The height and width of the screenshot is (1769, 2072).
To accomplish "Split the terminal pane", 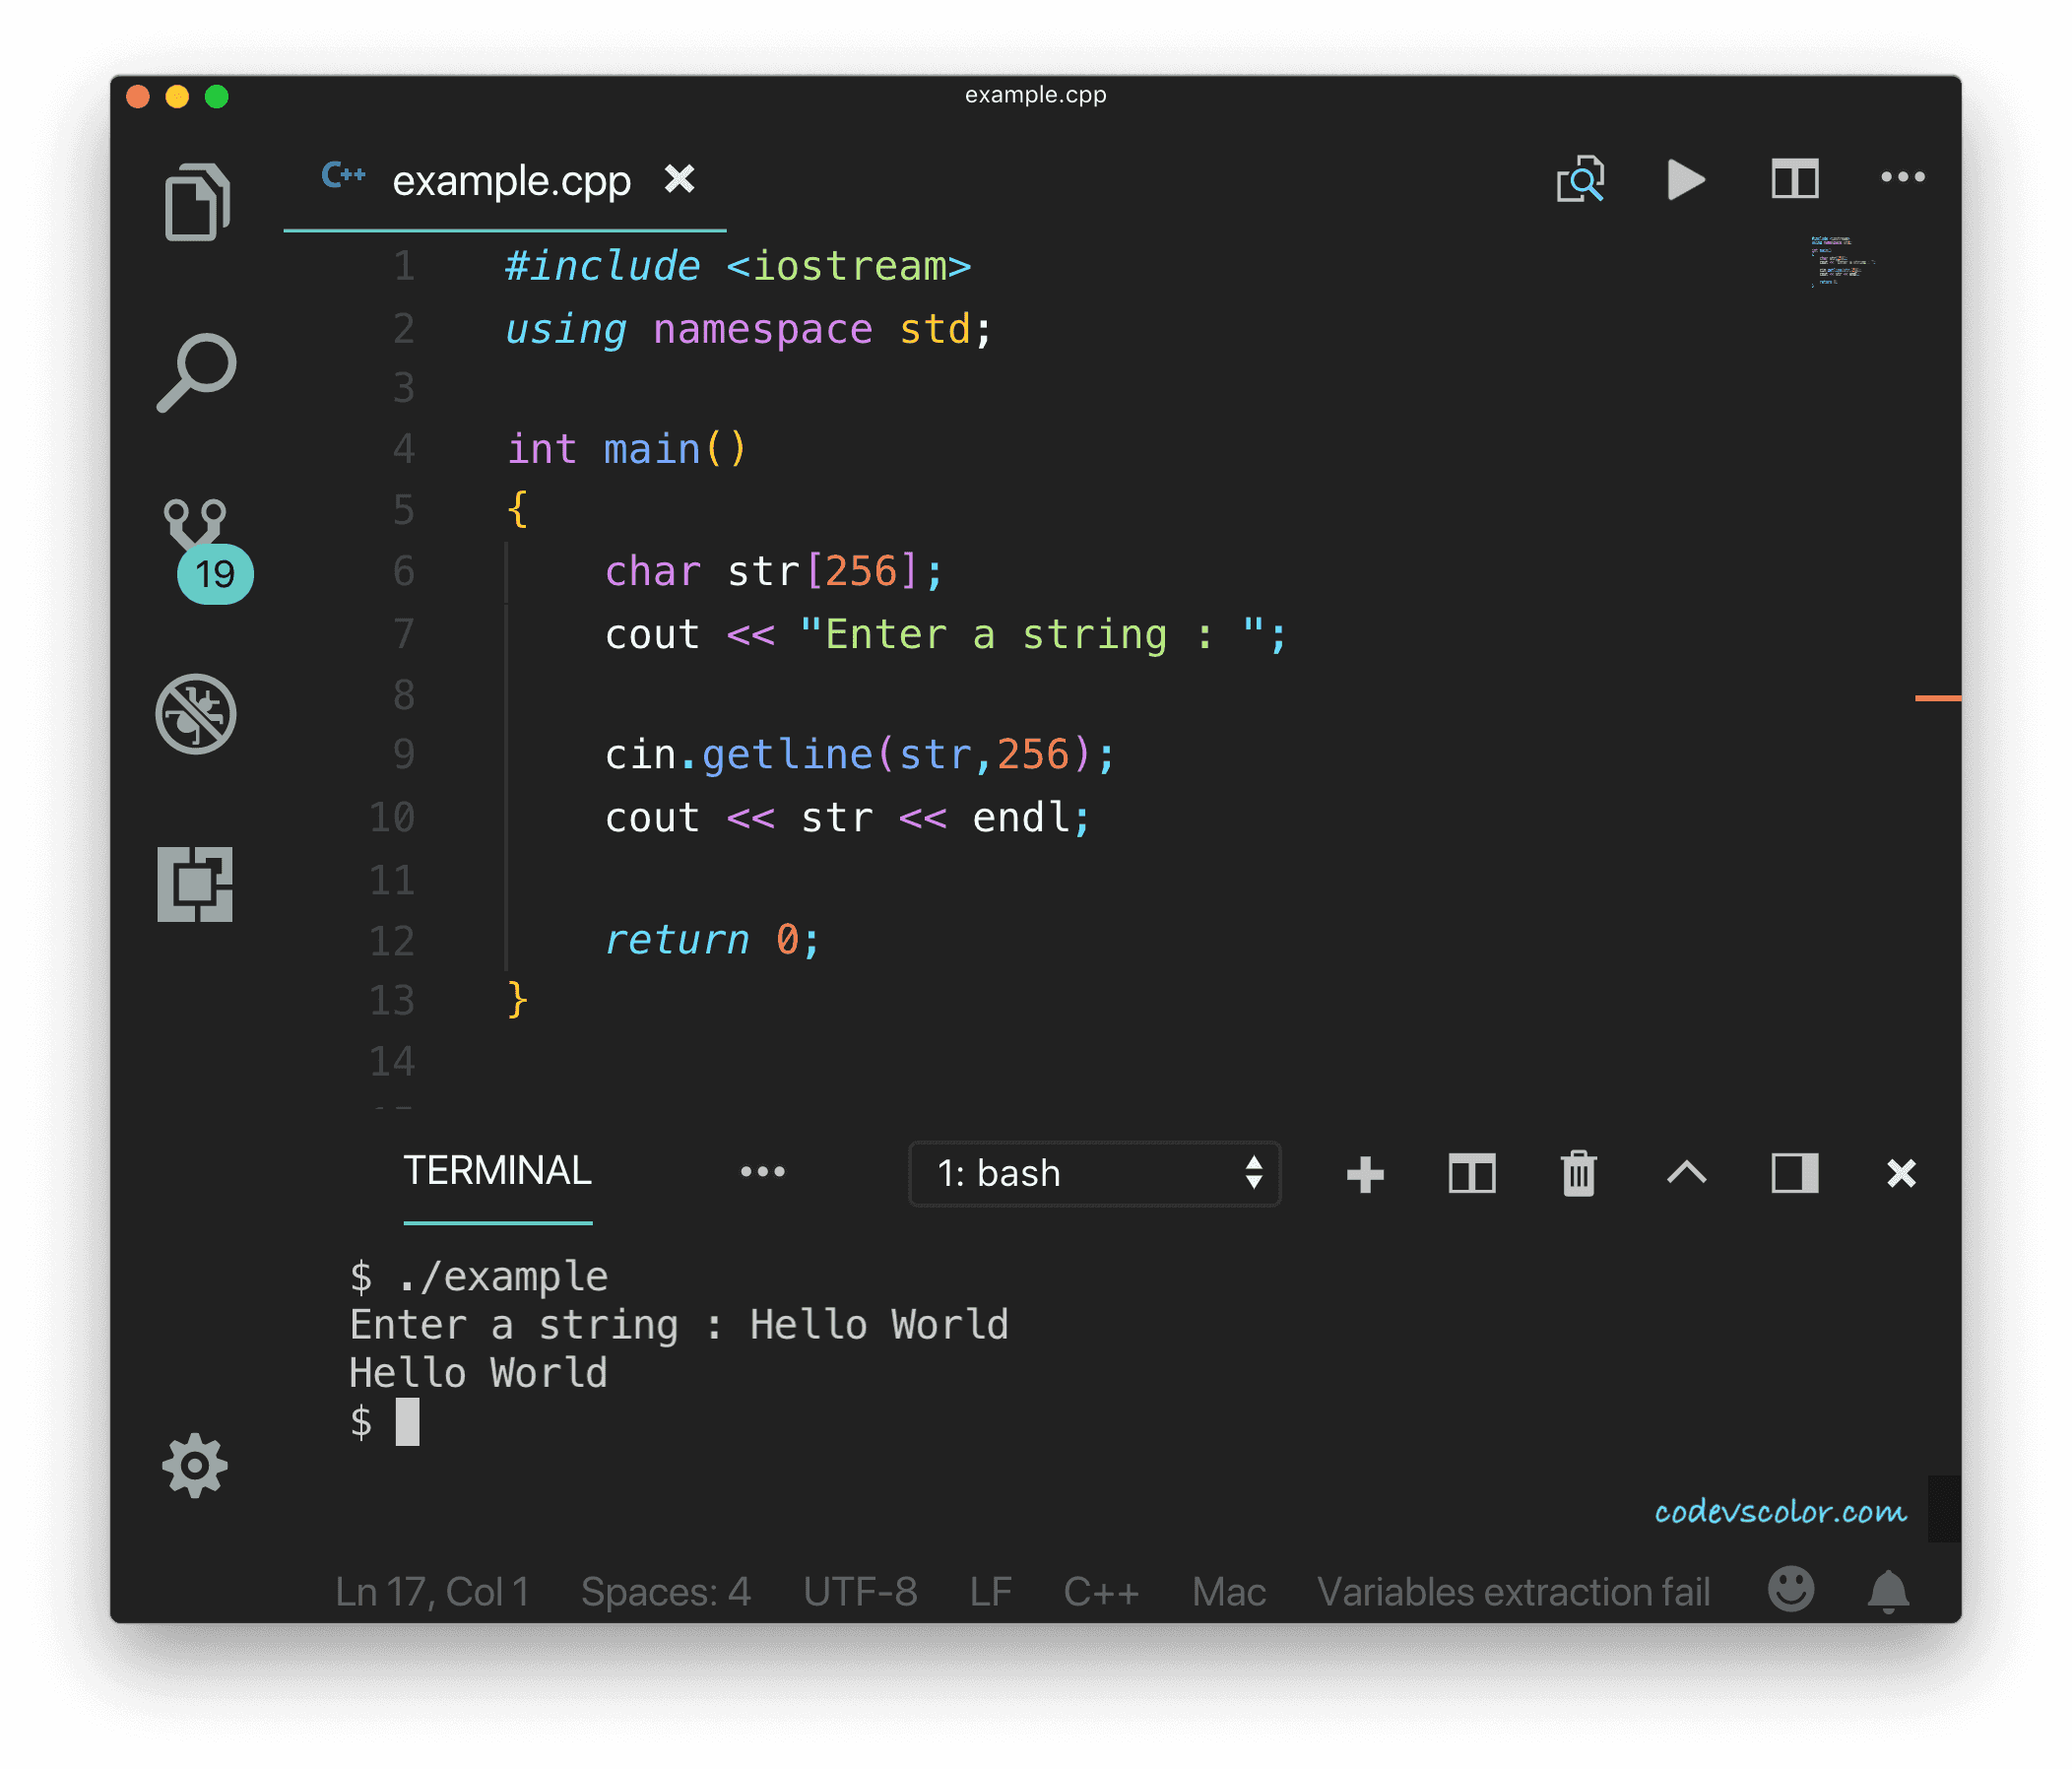I will [x=1472, y=1174].
